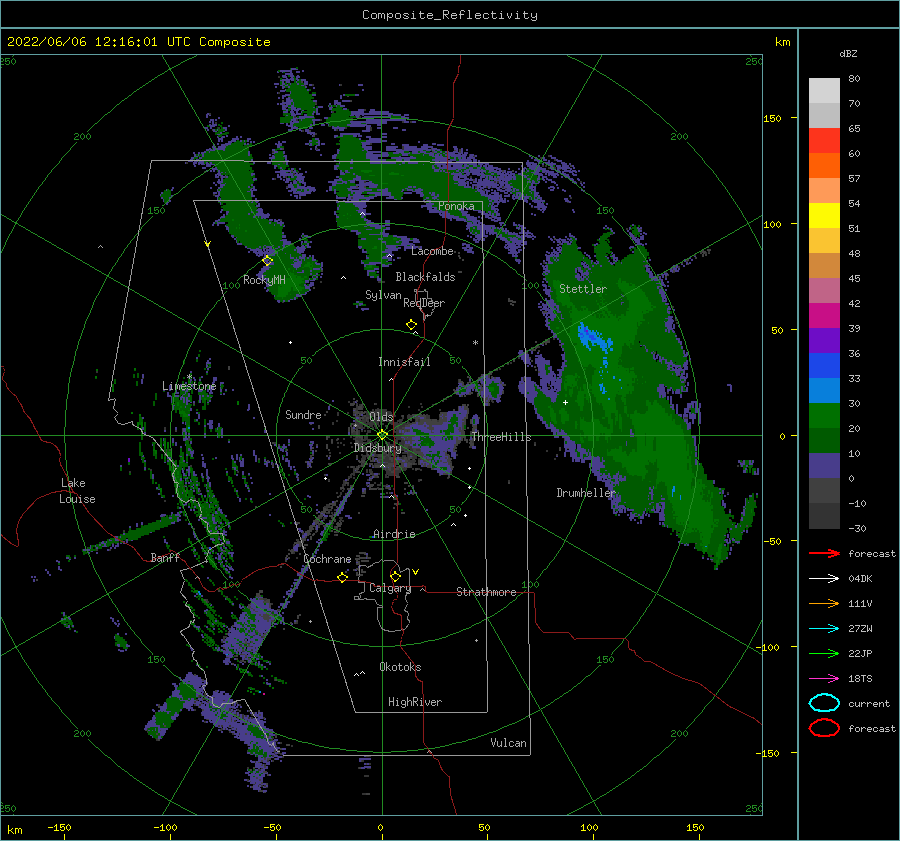The image size is (900, 841).
Task: Click the Calgary city label
Action: click(390, 588)
